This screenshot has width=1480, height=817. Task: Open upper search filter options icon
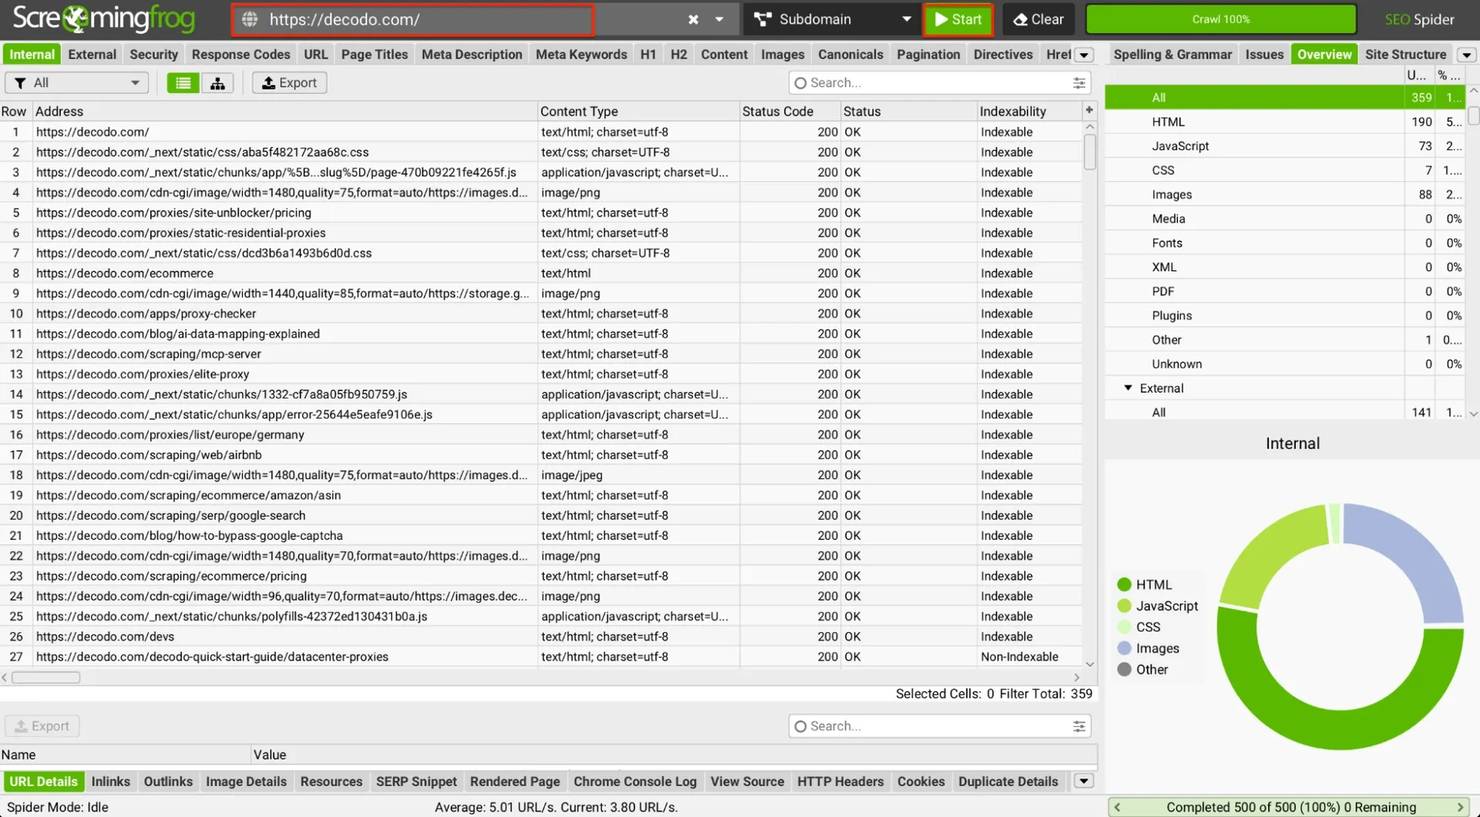tap(1079, 83)
